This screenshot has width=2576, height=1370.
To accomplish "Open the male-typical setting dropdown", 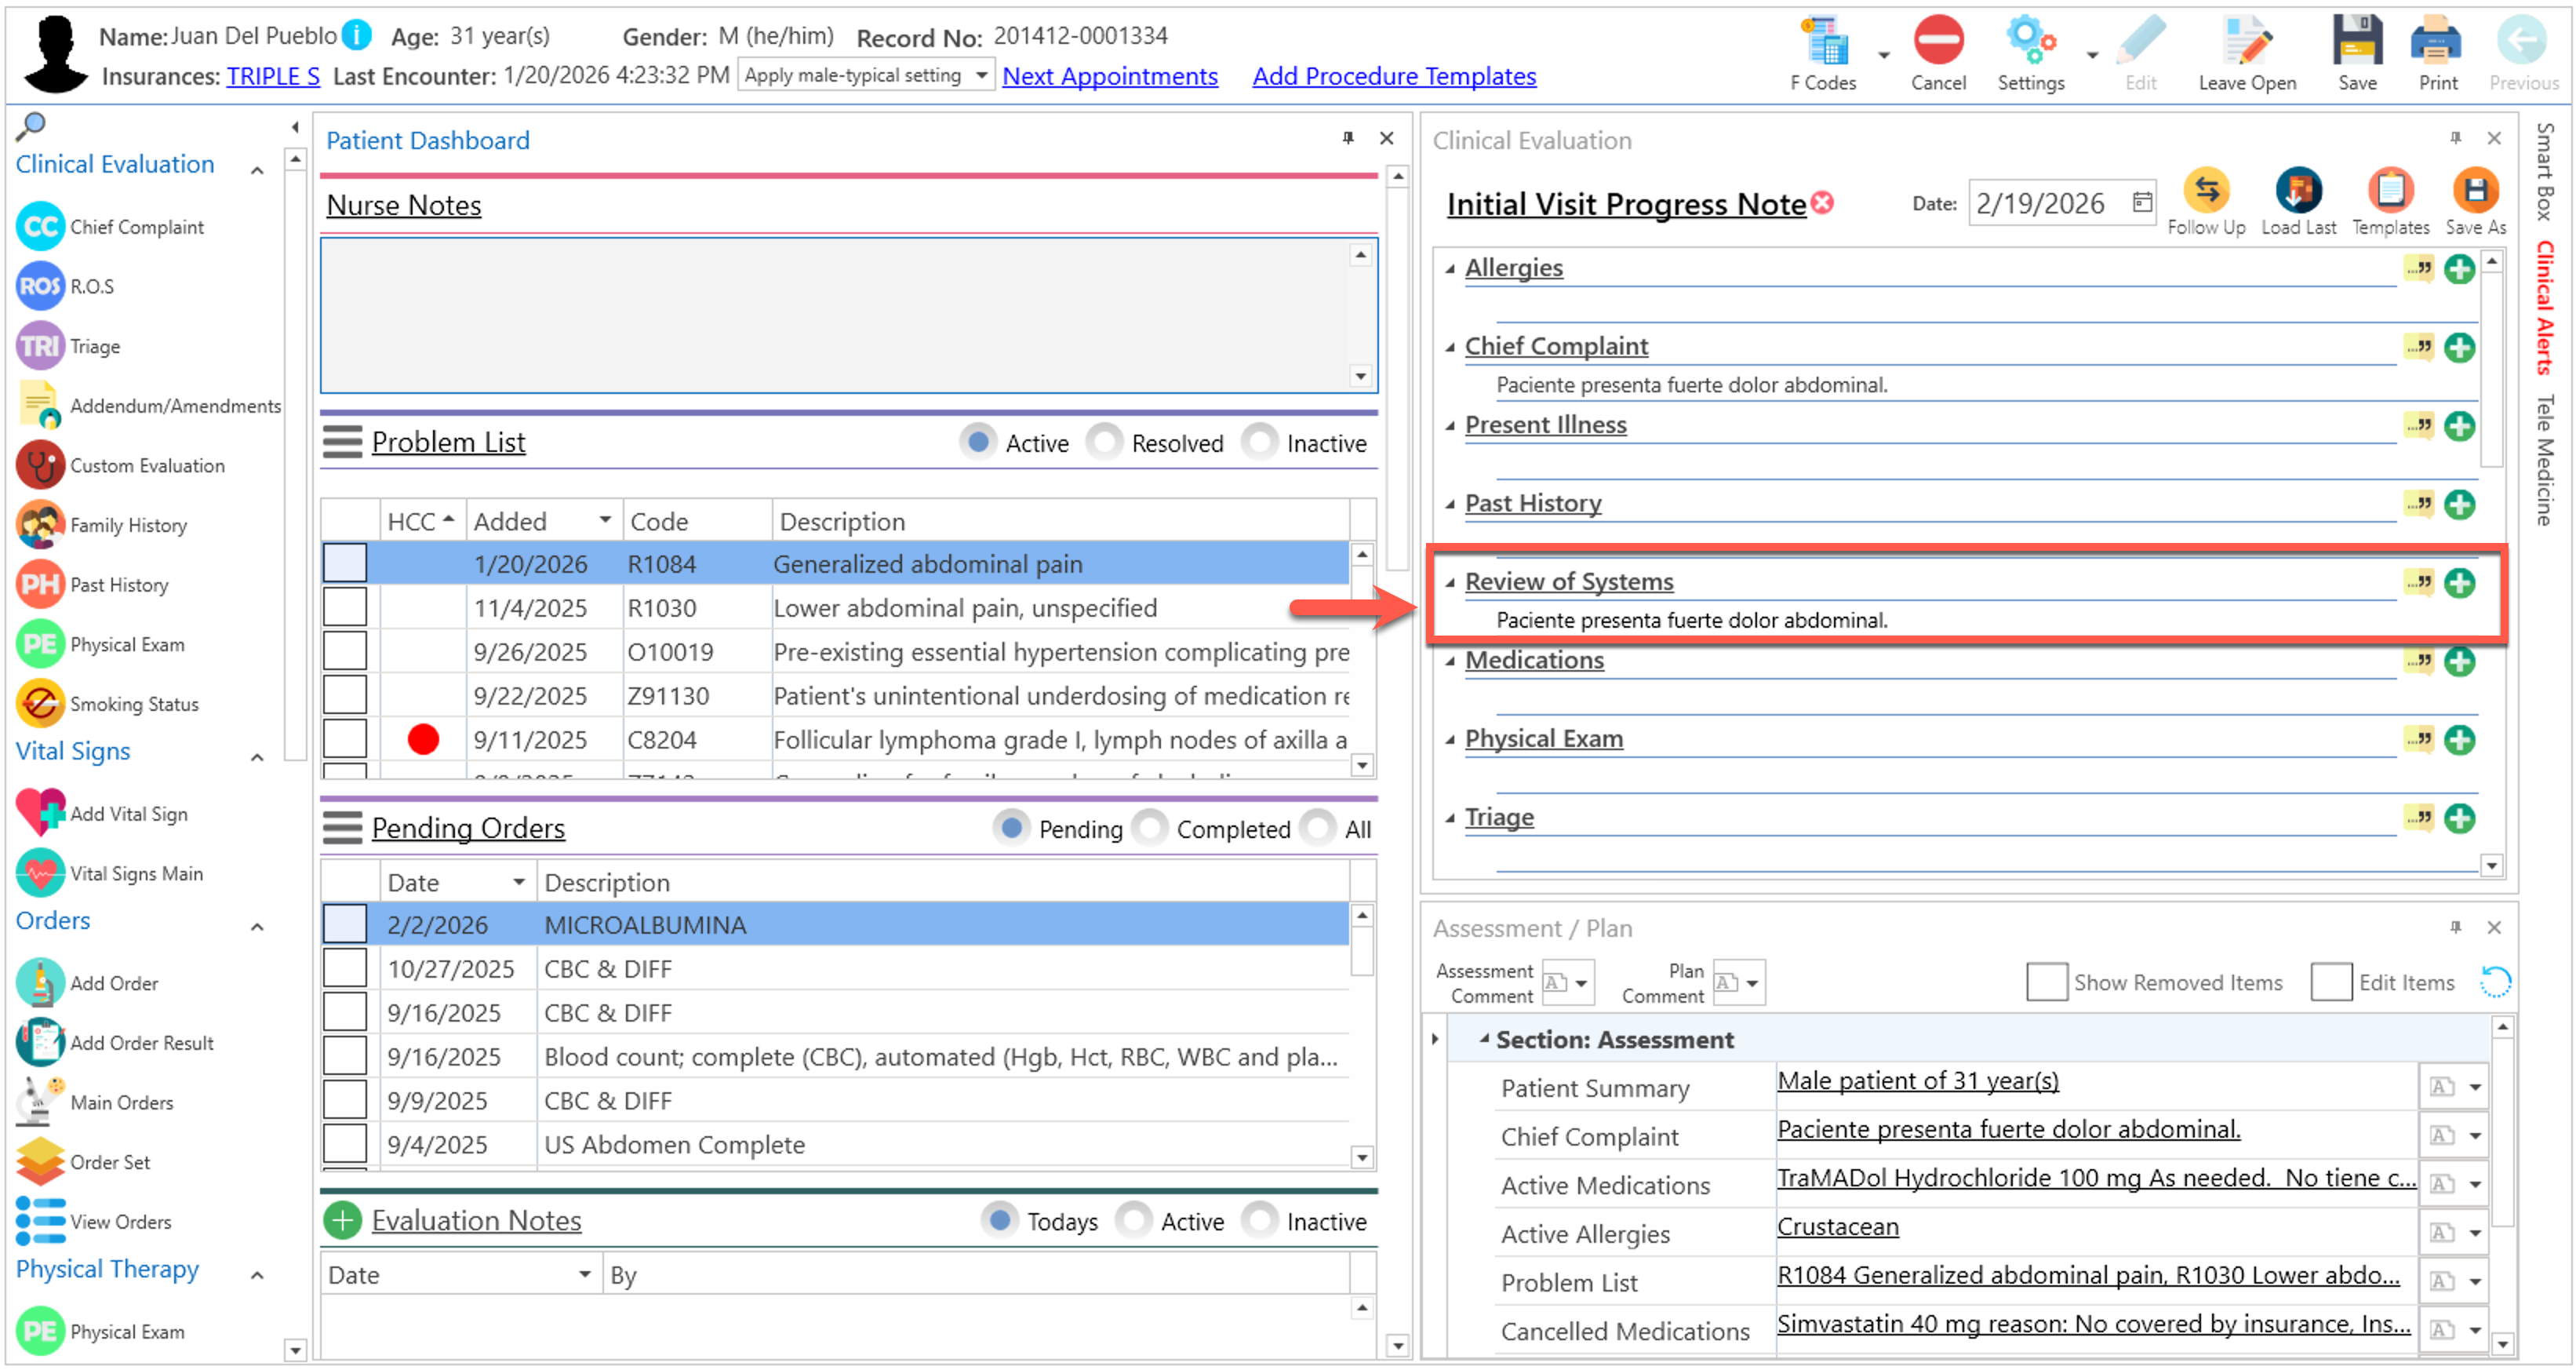I will [981, 75].
